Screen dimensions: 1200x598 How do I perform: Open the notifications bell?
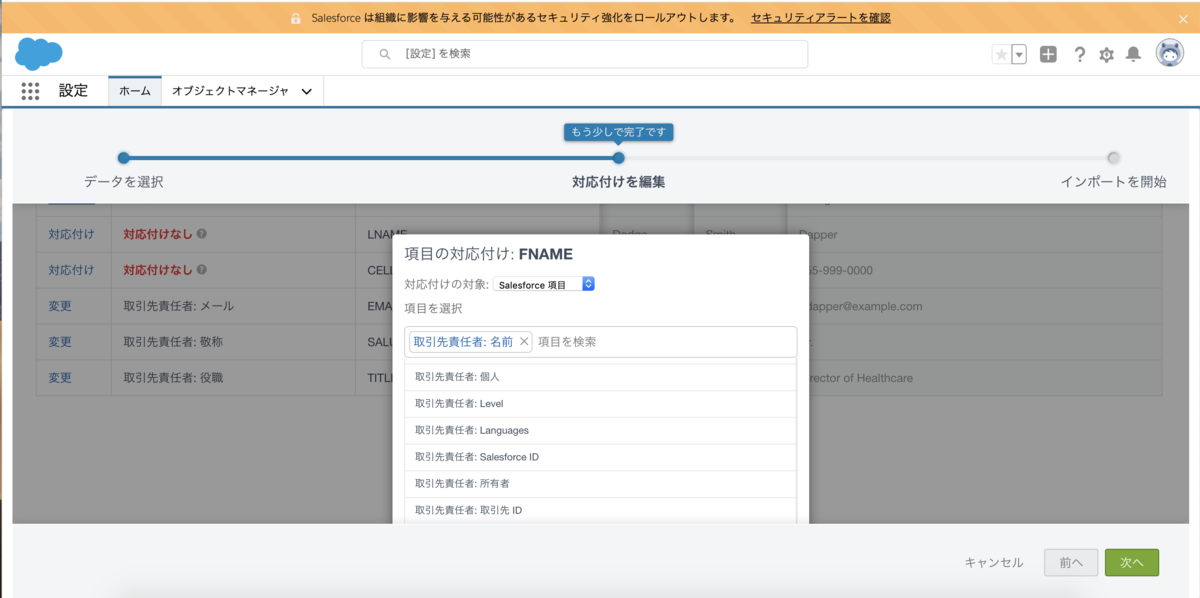point(1133,55)
